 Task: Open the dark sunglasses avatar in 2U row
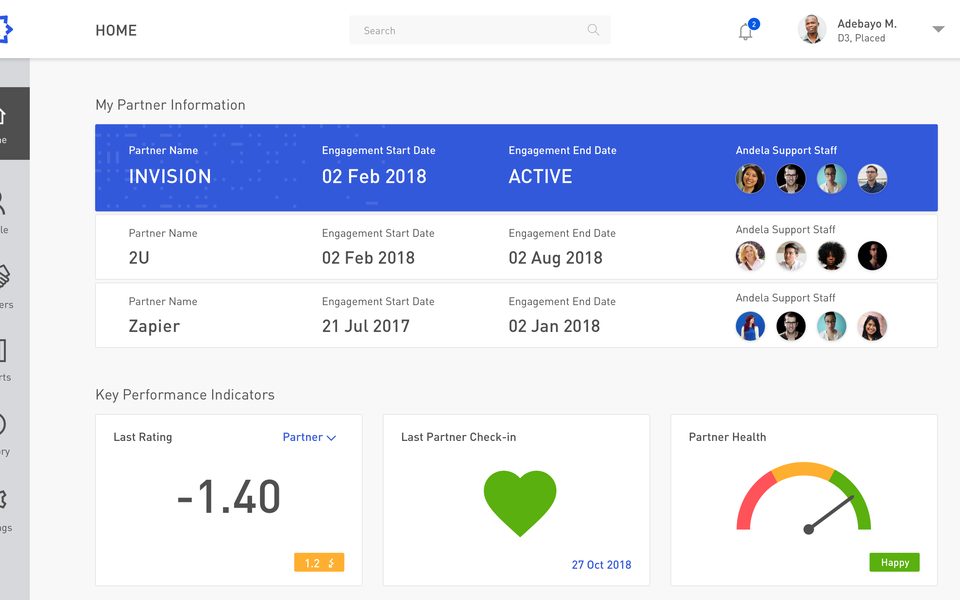(x=872, y=256)
